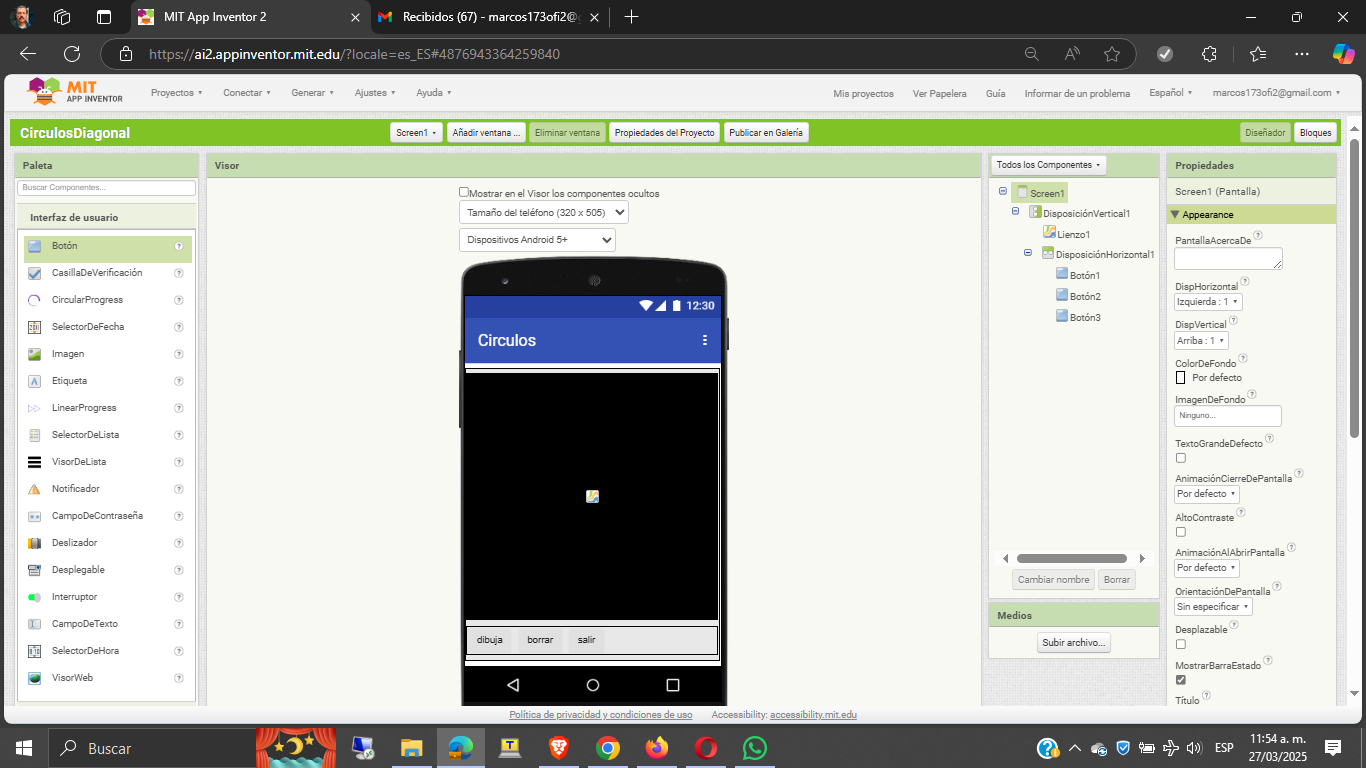Viewport: 1366px width, 768px height.
Task: Open the phone size dropdown
Action: tap(544, 212)
